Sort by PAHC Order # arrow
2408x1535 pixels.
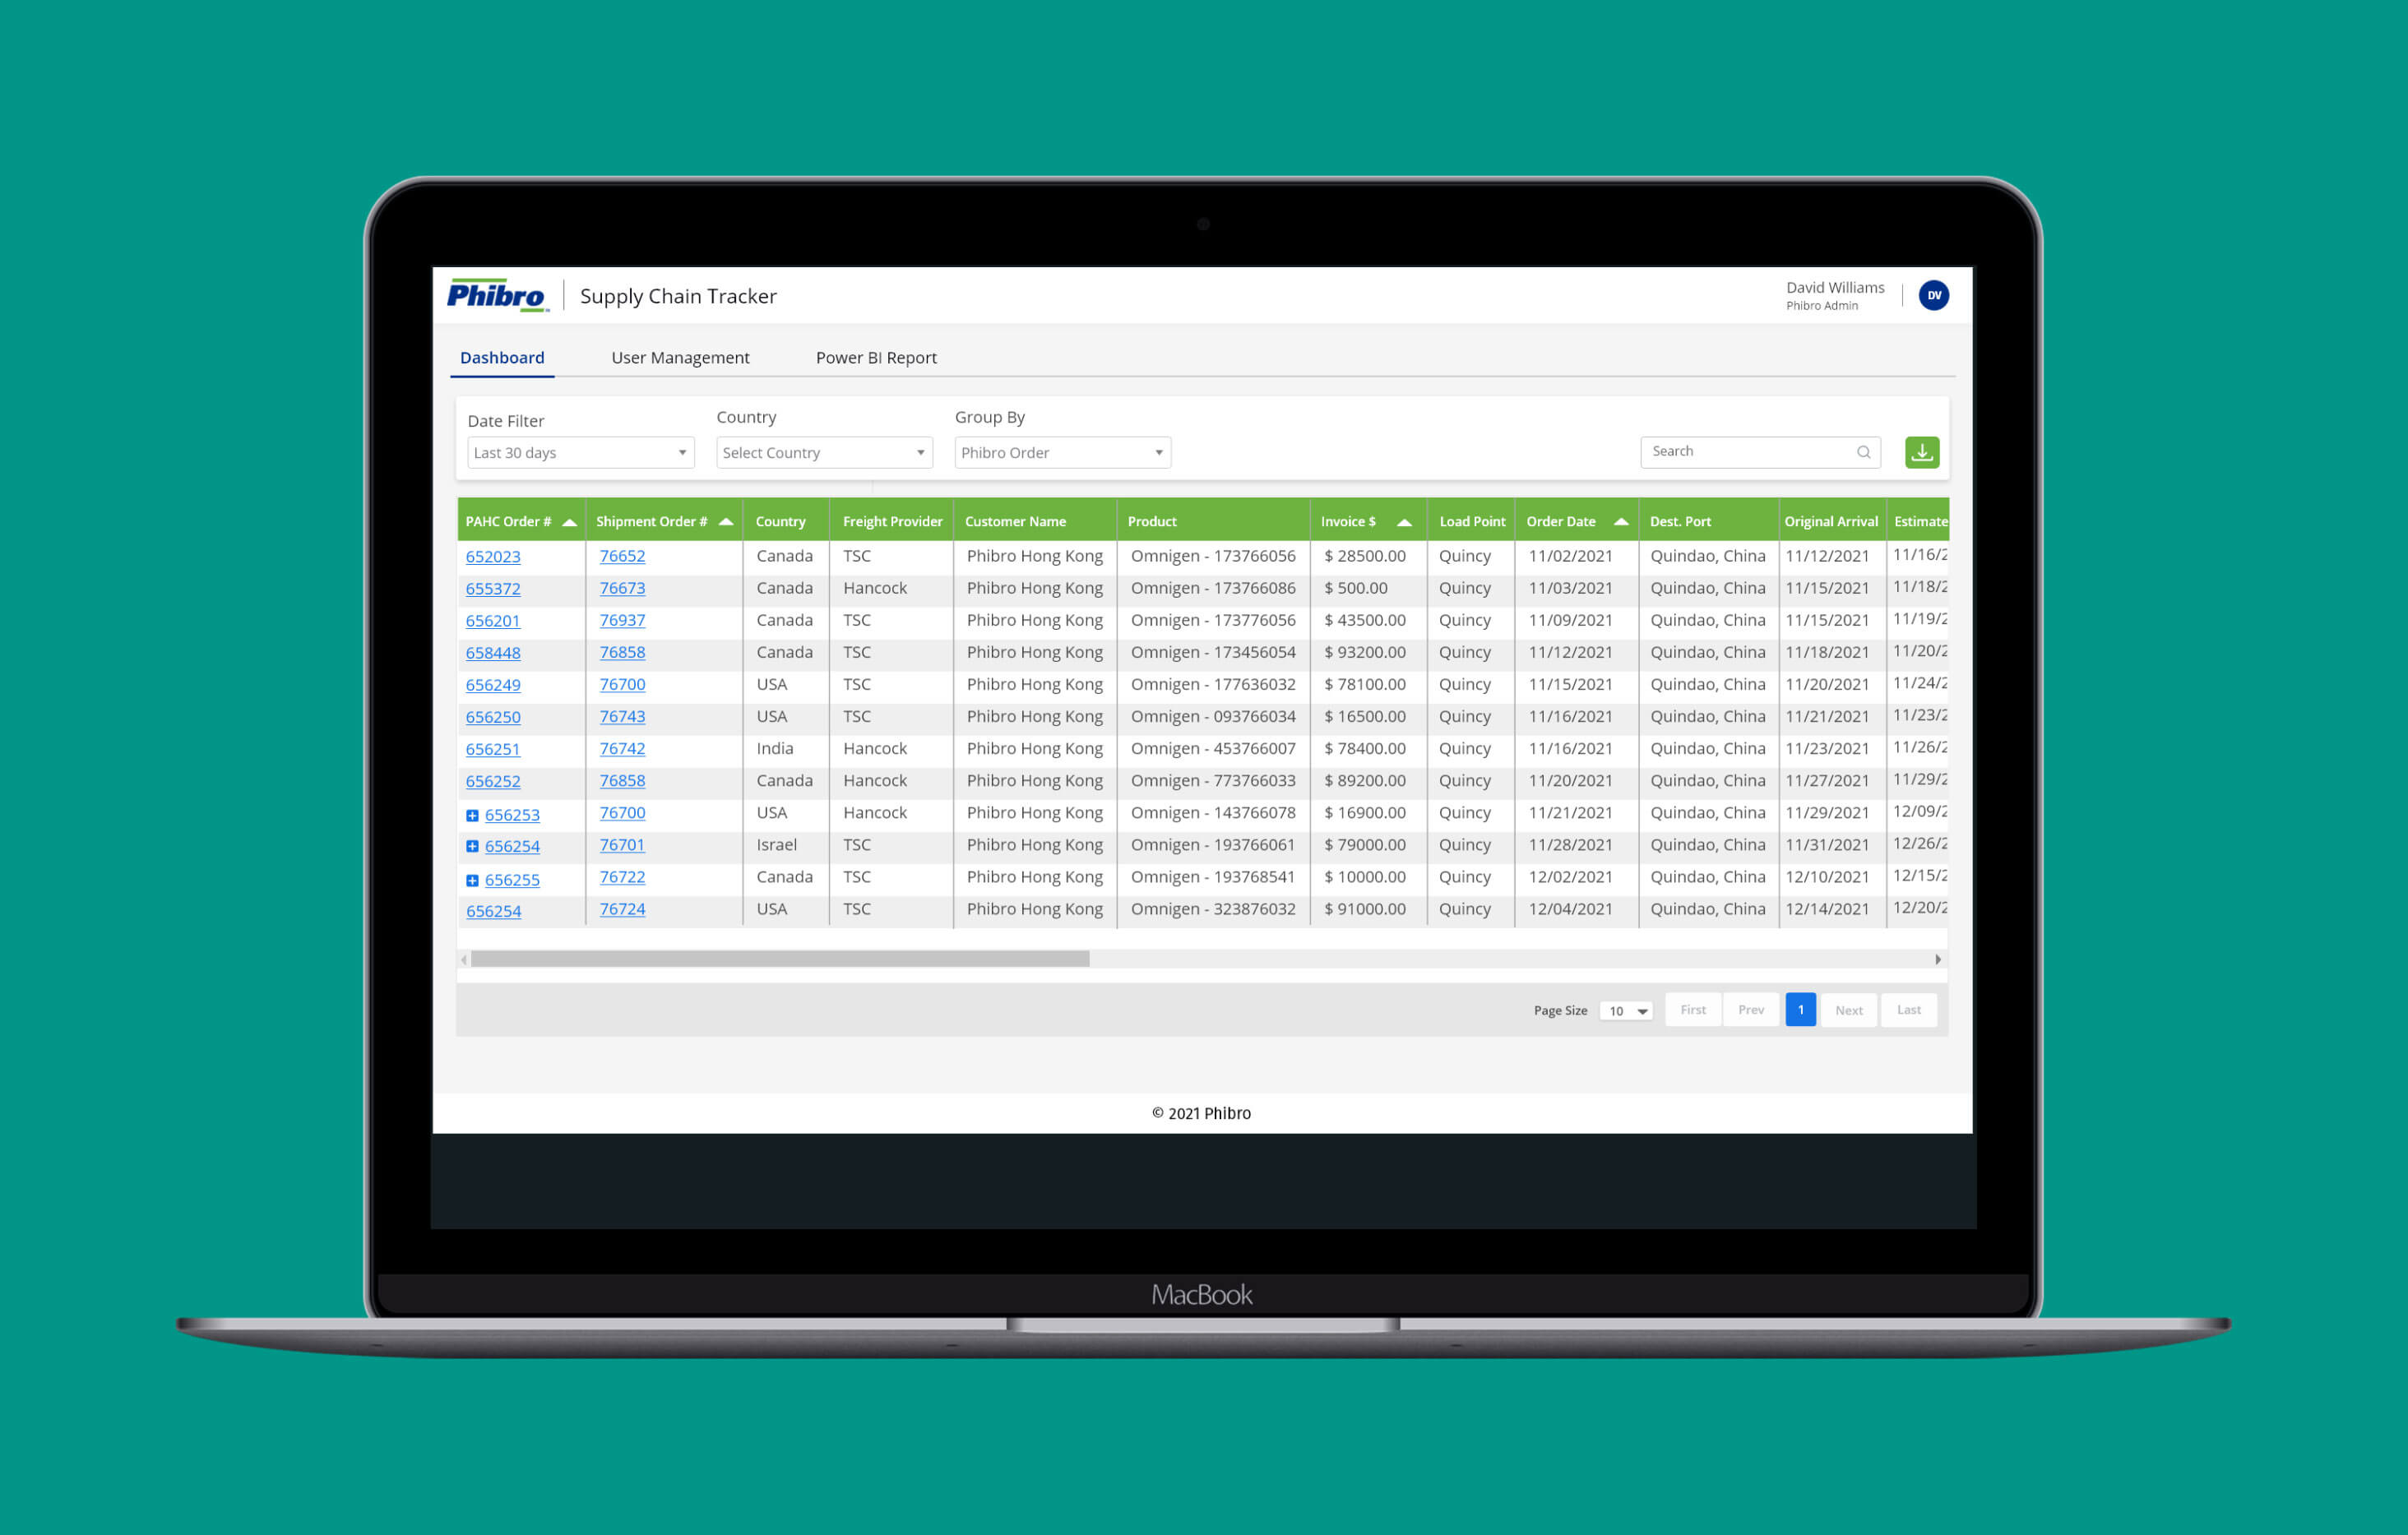click(x=569, y=522)
